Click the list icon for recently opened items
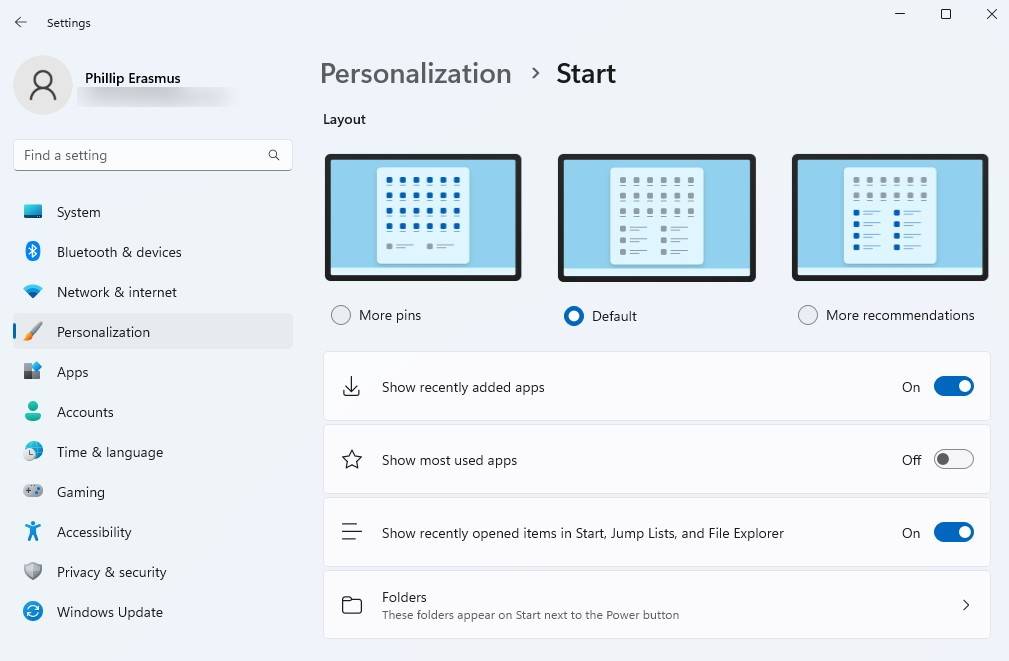The image size is (1009, 661). 351,532
